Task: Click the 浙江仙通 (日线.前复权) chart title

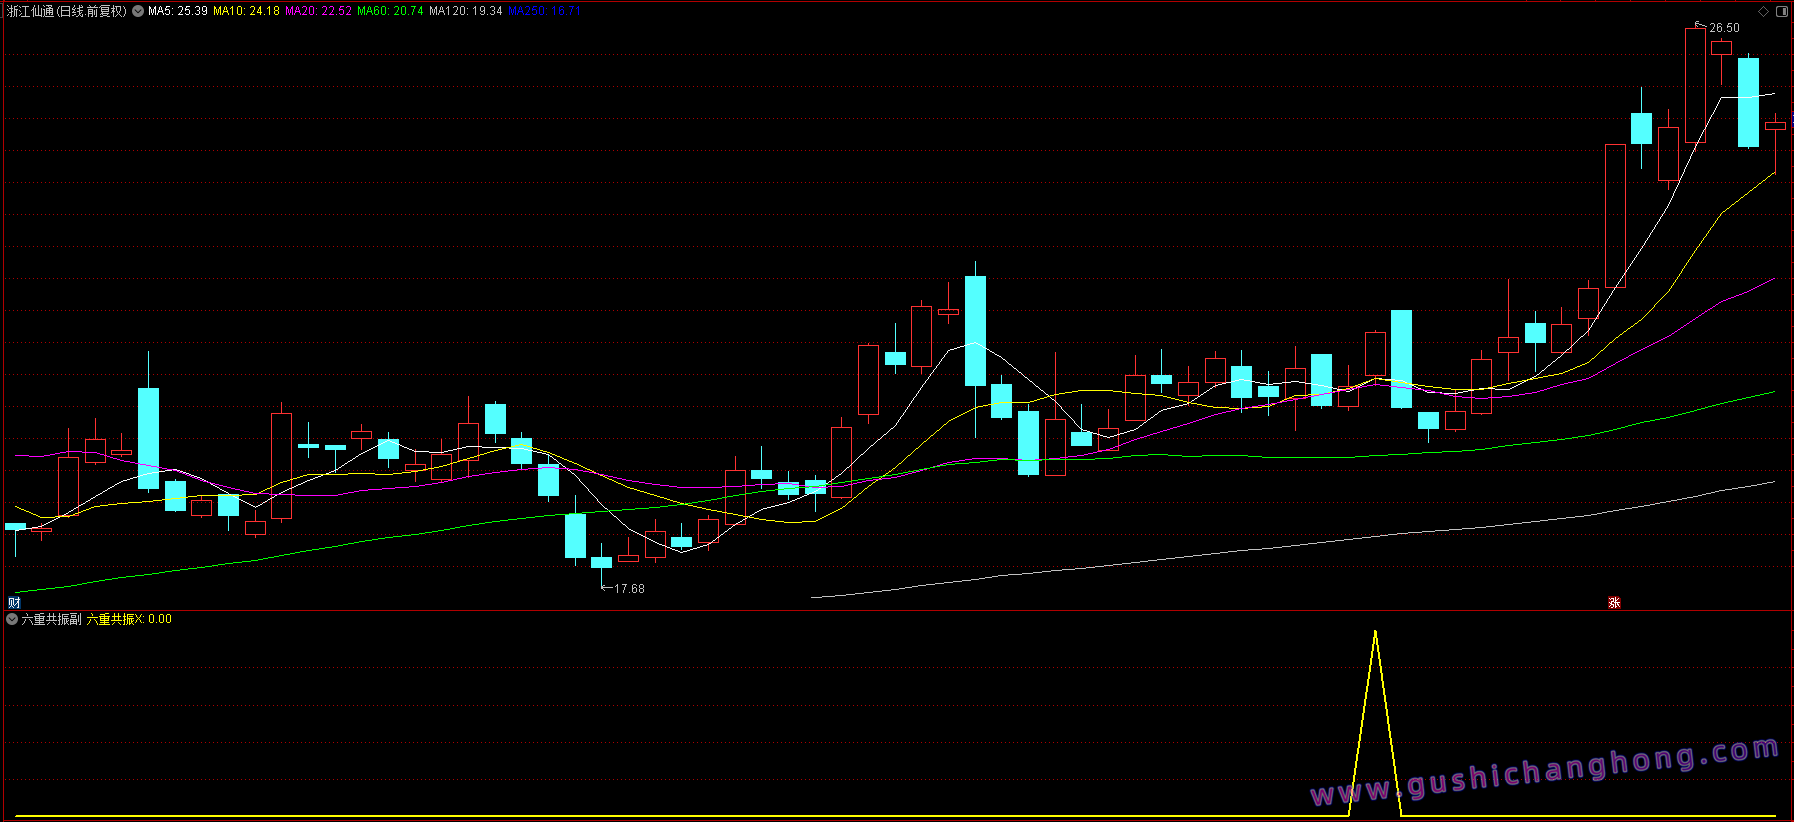Action: pyautogui.click(x=67, y=12)
